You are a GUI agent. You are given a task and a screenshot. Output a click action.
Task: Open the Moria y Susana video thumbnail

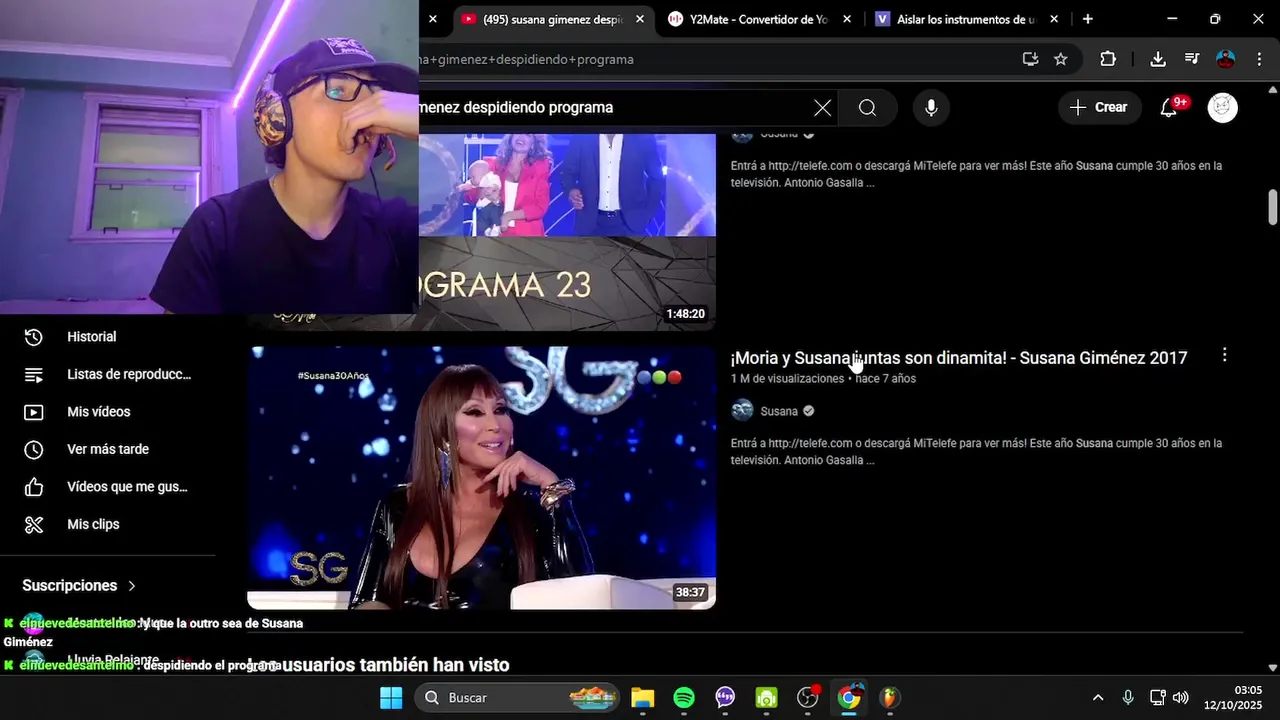coord(482,478)
